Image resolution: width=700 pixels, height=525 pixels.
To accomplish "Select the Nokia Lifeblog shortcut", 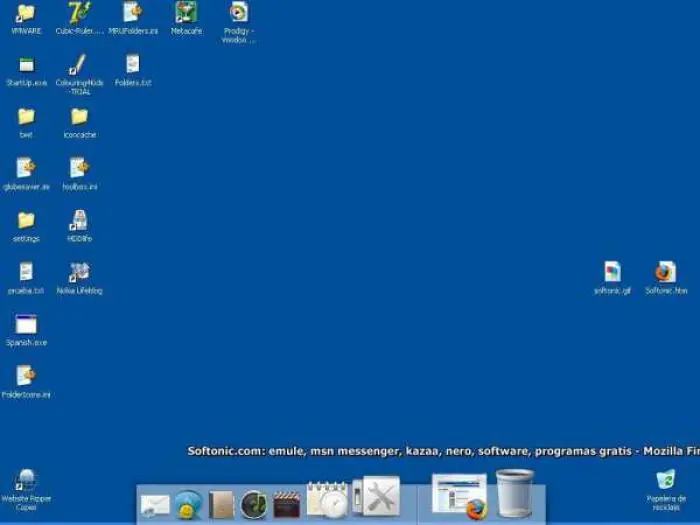I will pos(79,279).
